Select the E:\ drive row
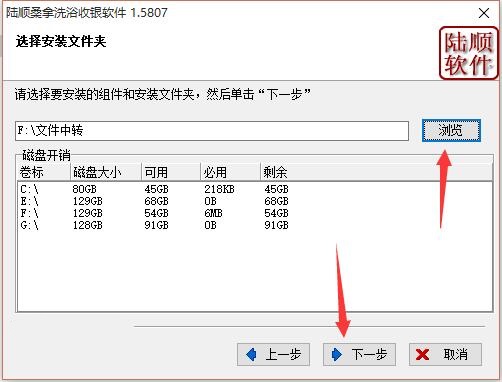 (x=255, y=201)
